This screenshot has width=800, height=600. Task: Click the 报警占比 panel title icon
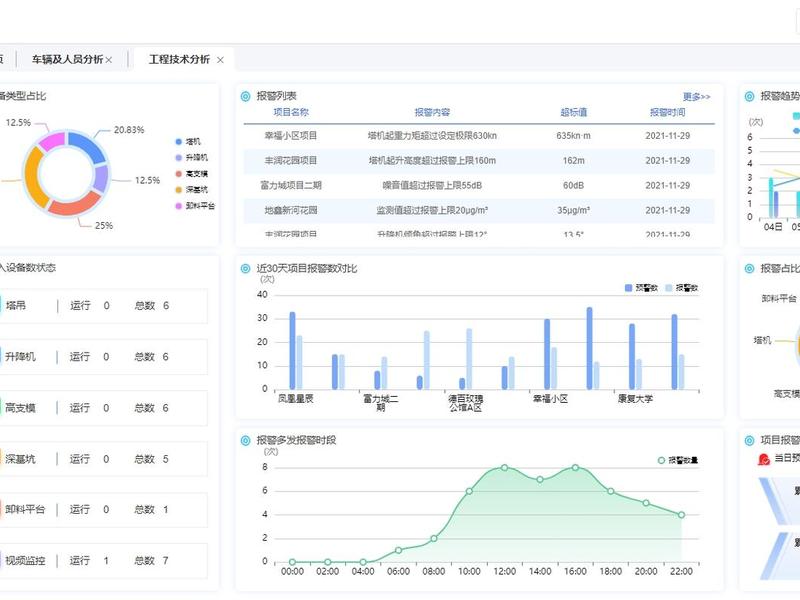[749, 269]
